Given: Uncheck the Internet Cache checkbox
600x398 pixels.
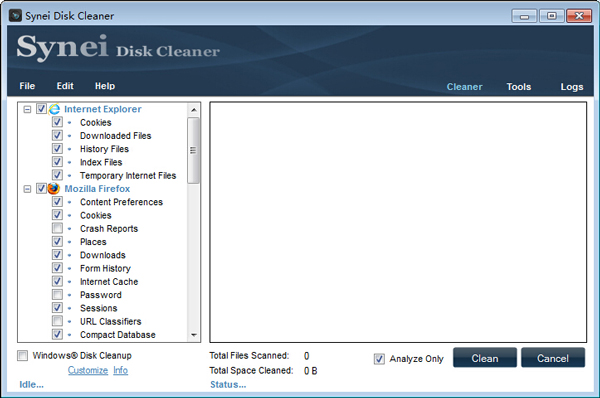Looking at the screenshot, I should (x=57, y=281).
